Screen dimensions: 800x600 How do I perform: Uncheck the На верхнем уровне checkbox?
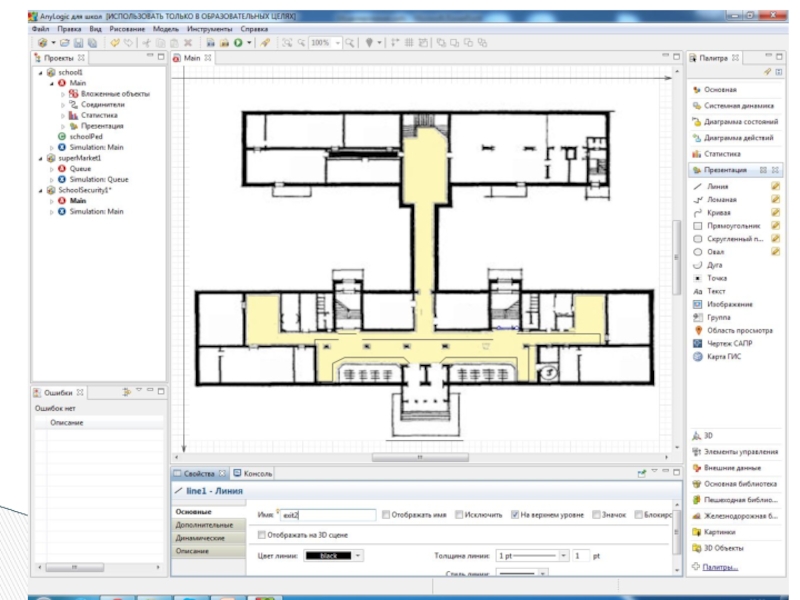point(514,515)
